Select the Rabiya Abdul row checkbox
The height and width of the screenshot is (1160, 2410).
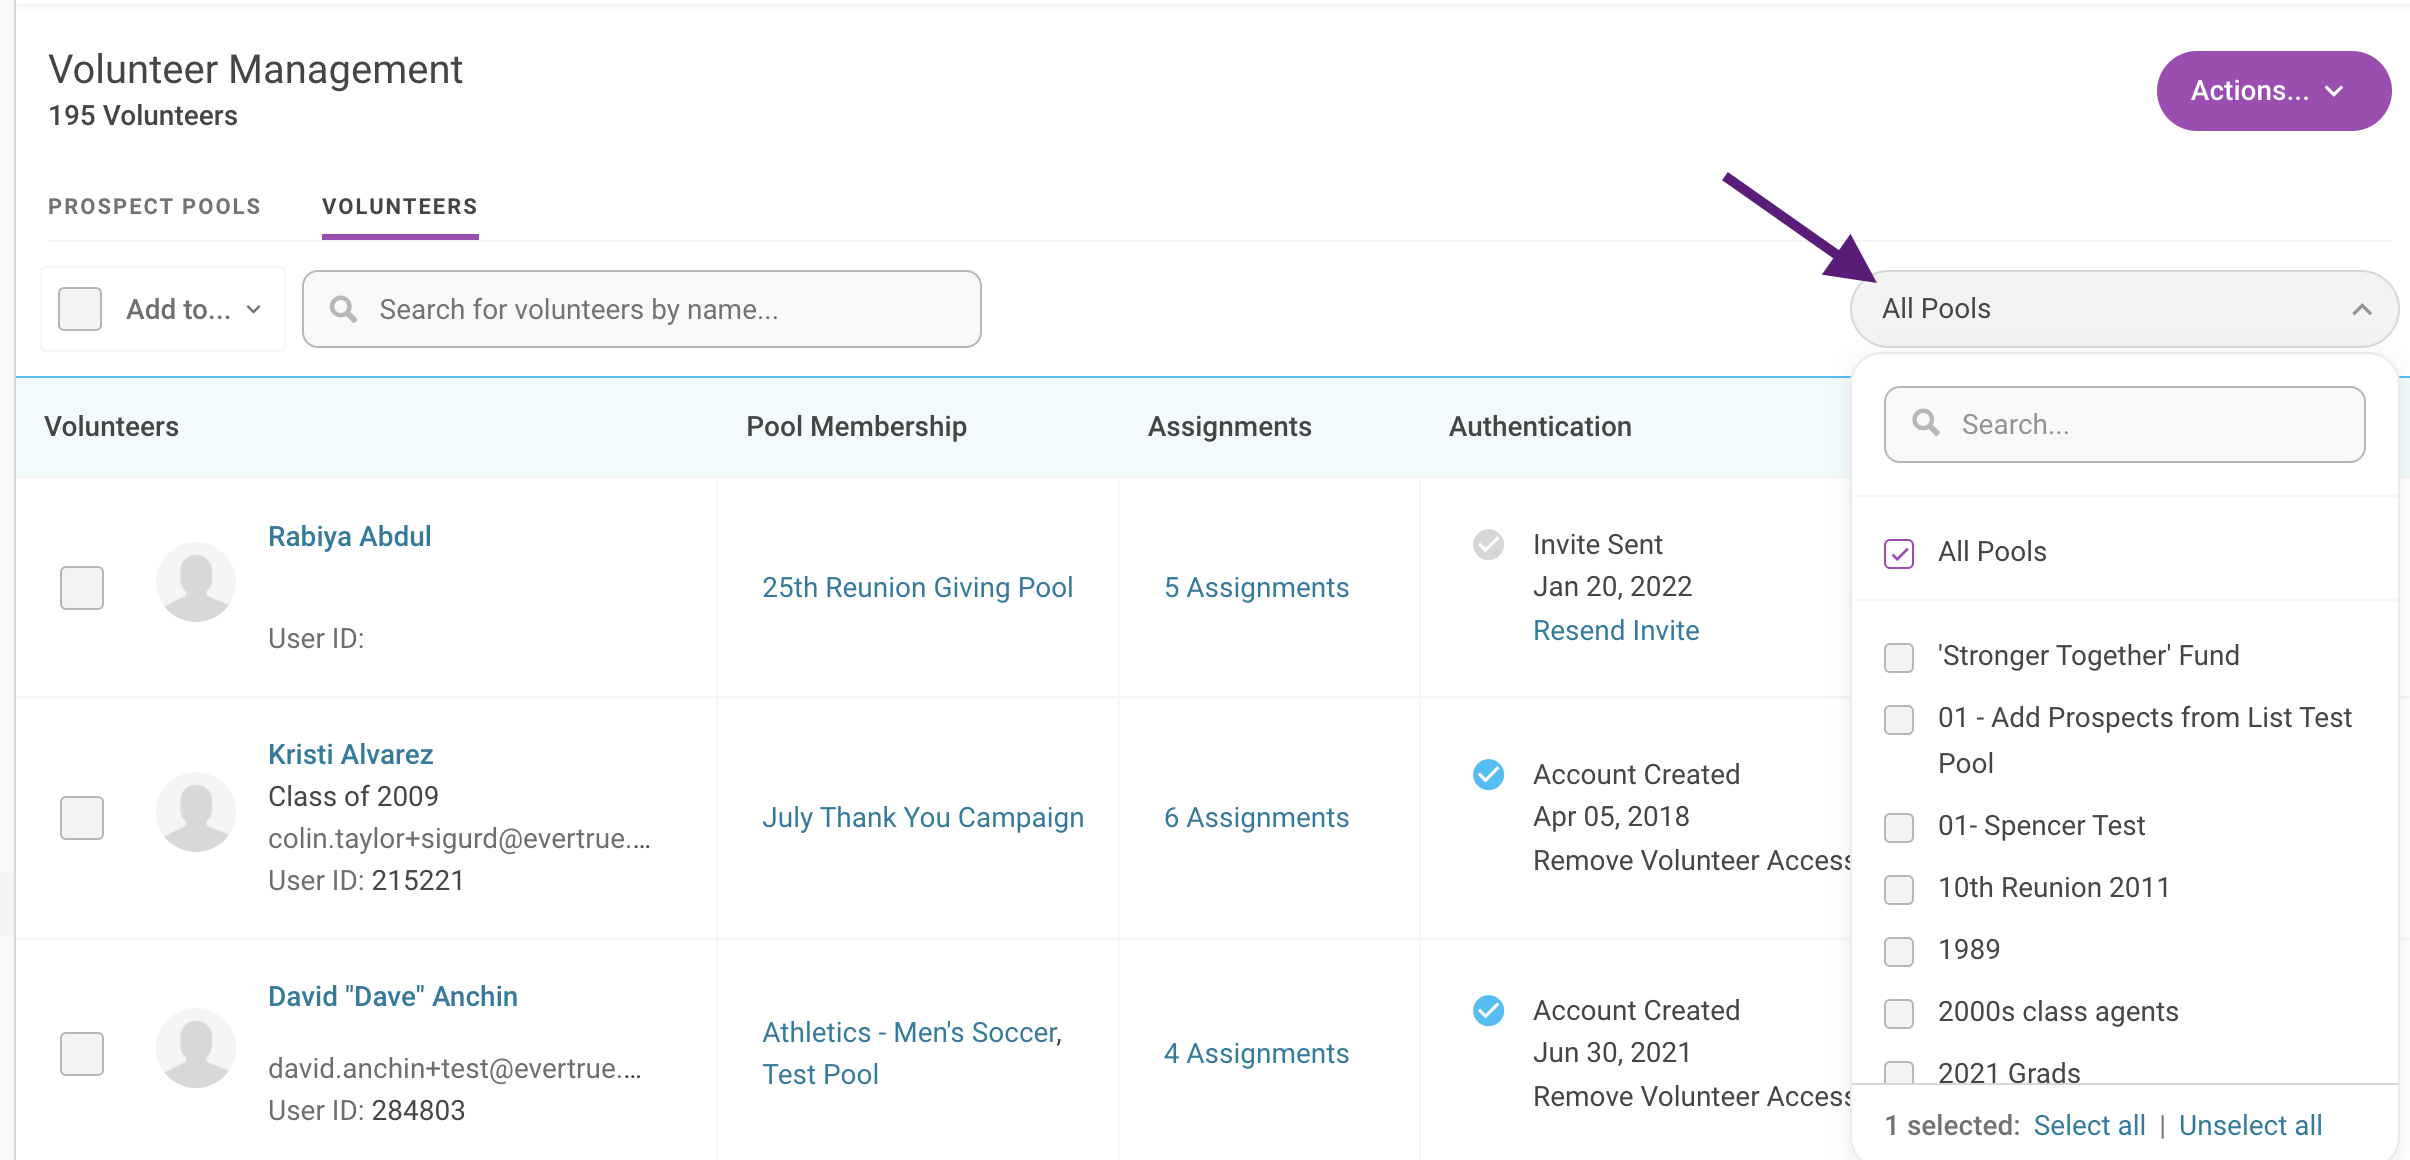[x=82, y=588]
